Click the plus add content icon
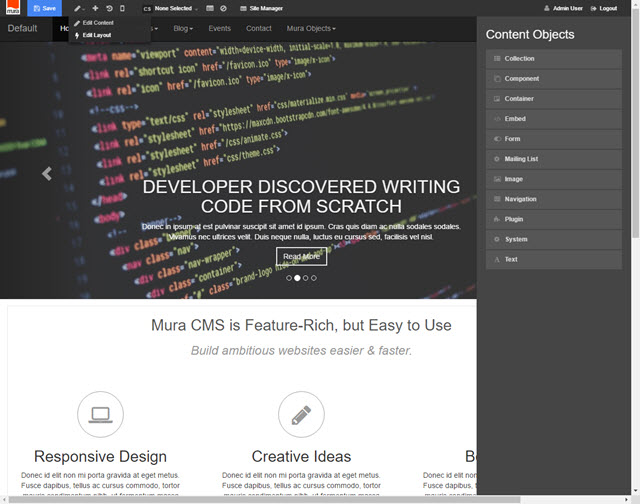The width and height of the screenshot is (640, 504). [95, 8]
